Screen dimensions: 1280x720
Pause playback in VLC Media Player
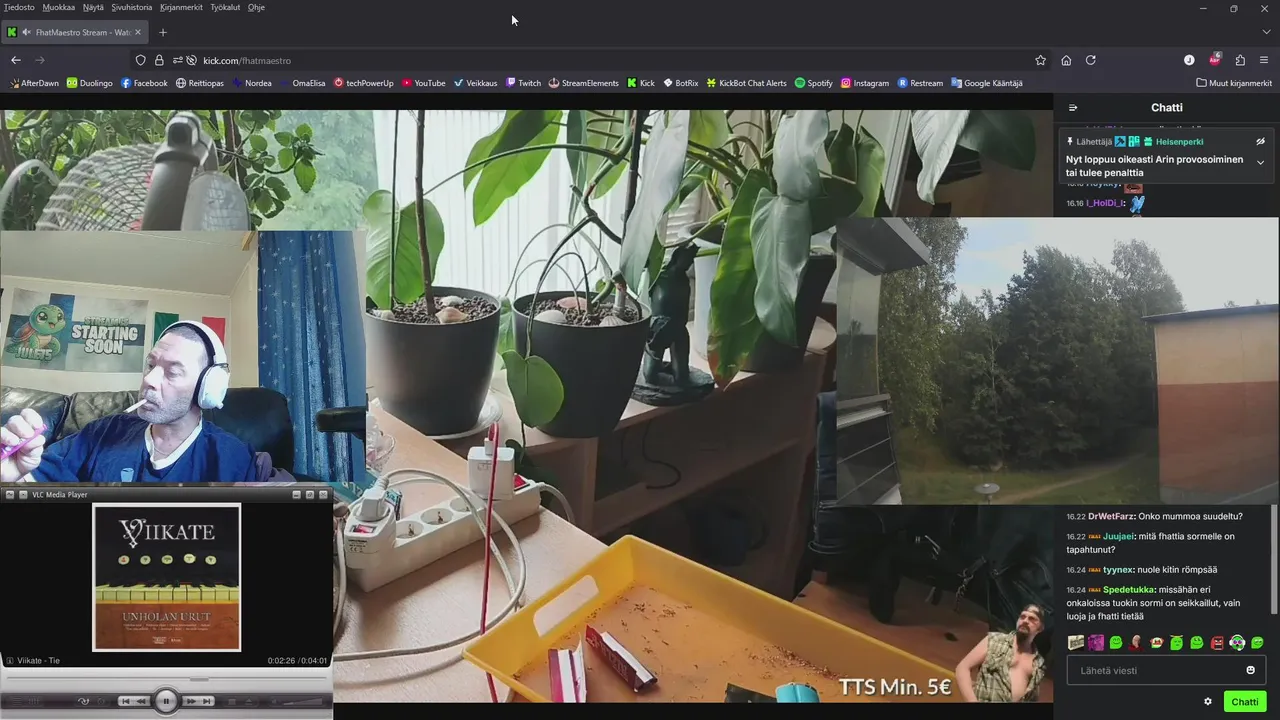(x=166, y=701)
